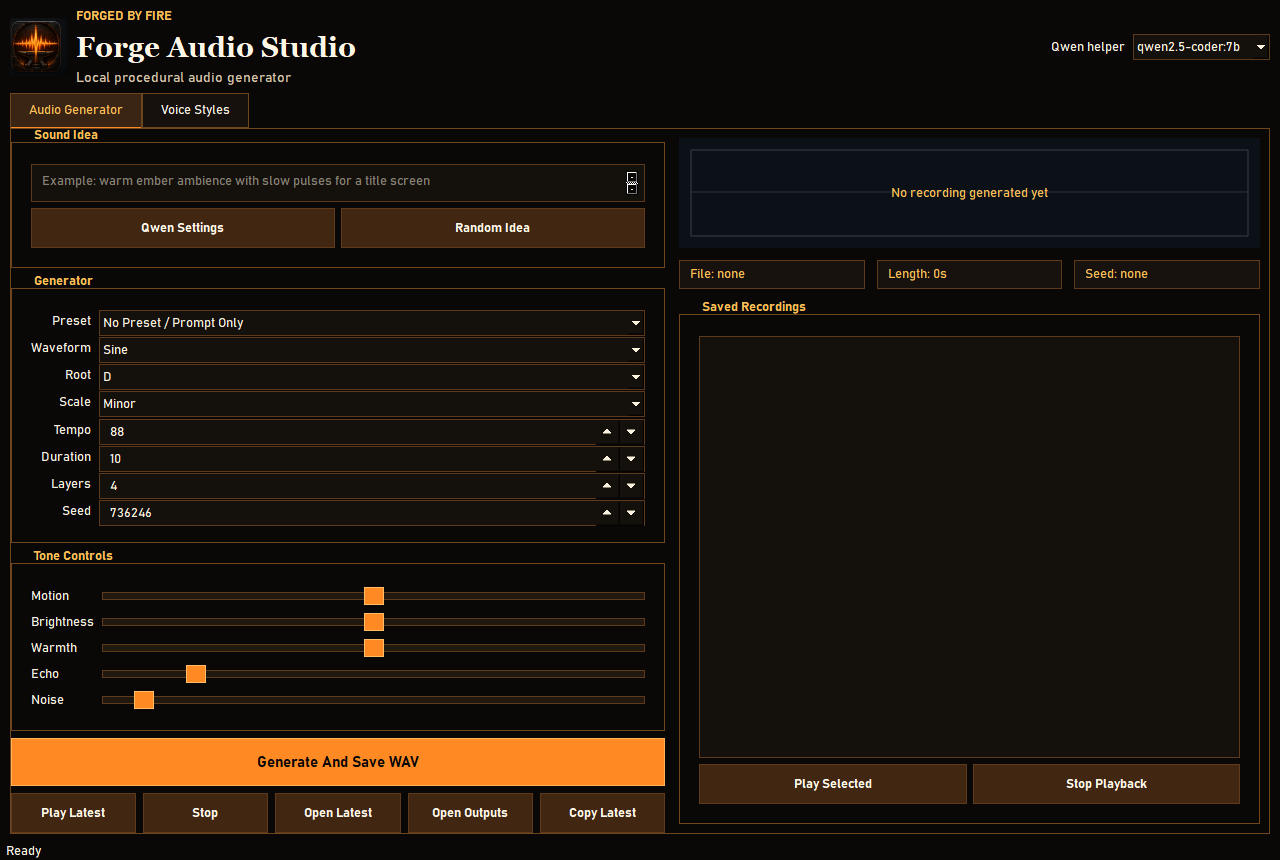Click the 'File: none' info box
The height and width of the screenshot is (860, 1280).
tap(772, 274)
